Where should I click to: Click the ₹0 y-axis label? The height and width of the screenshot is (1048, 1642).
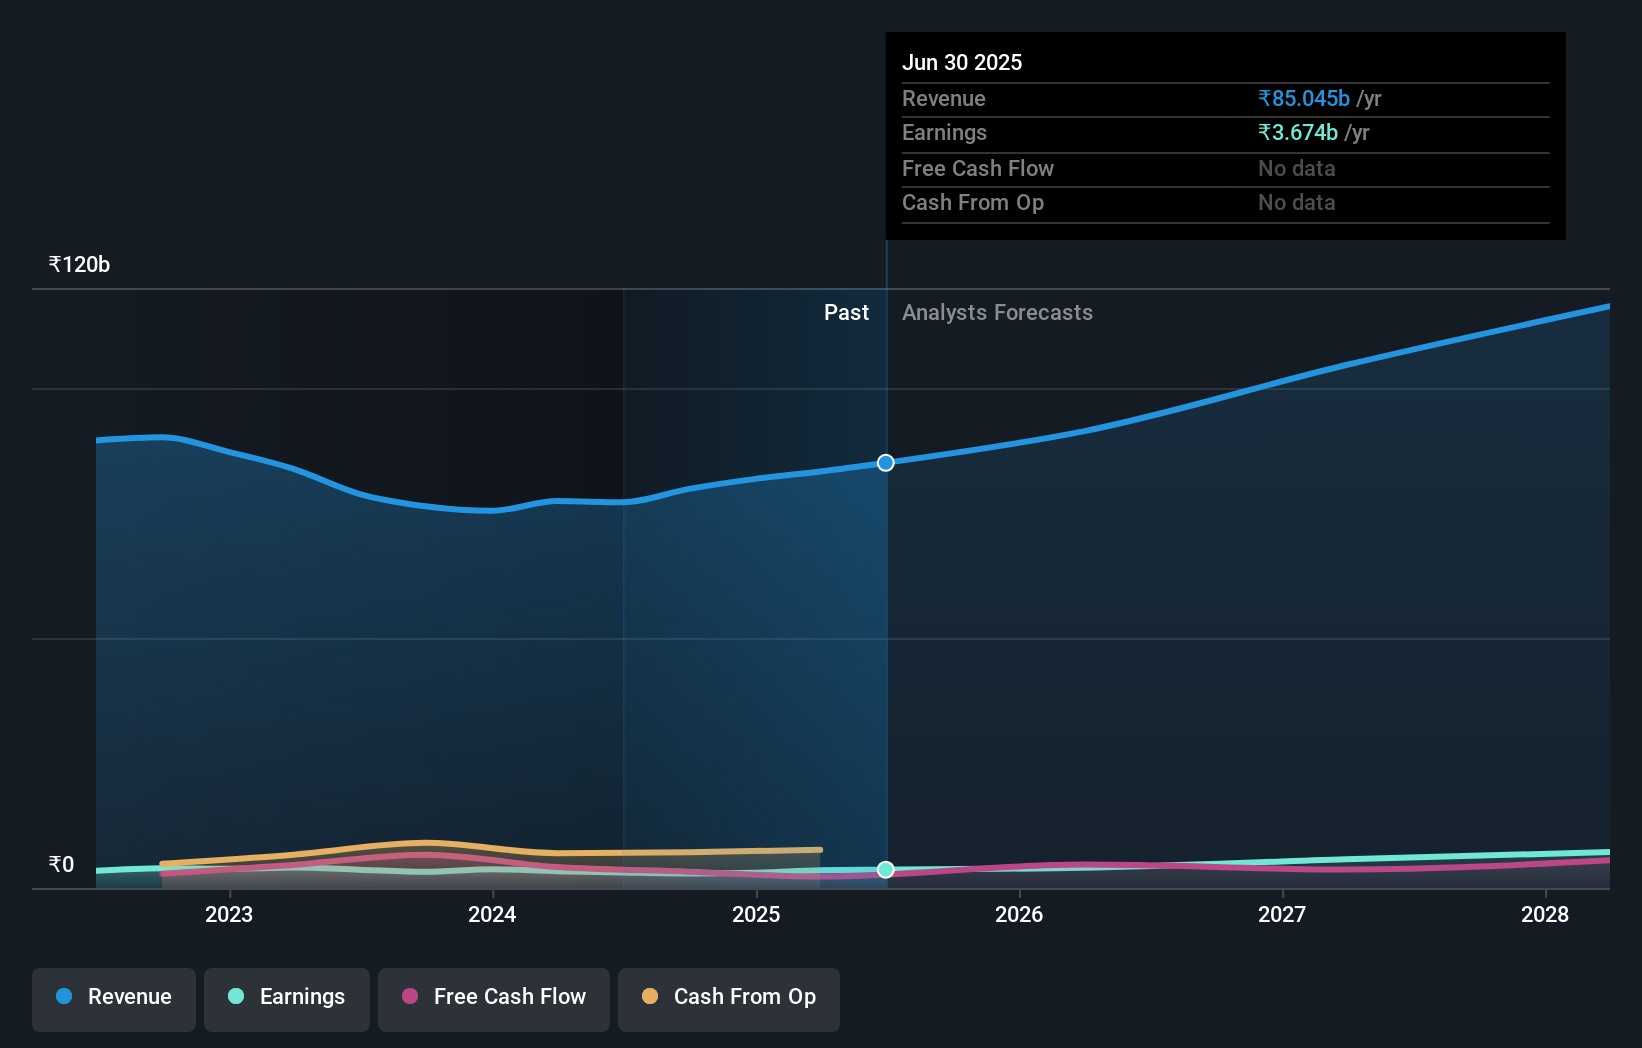tap(61, 865)
